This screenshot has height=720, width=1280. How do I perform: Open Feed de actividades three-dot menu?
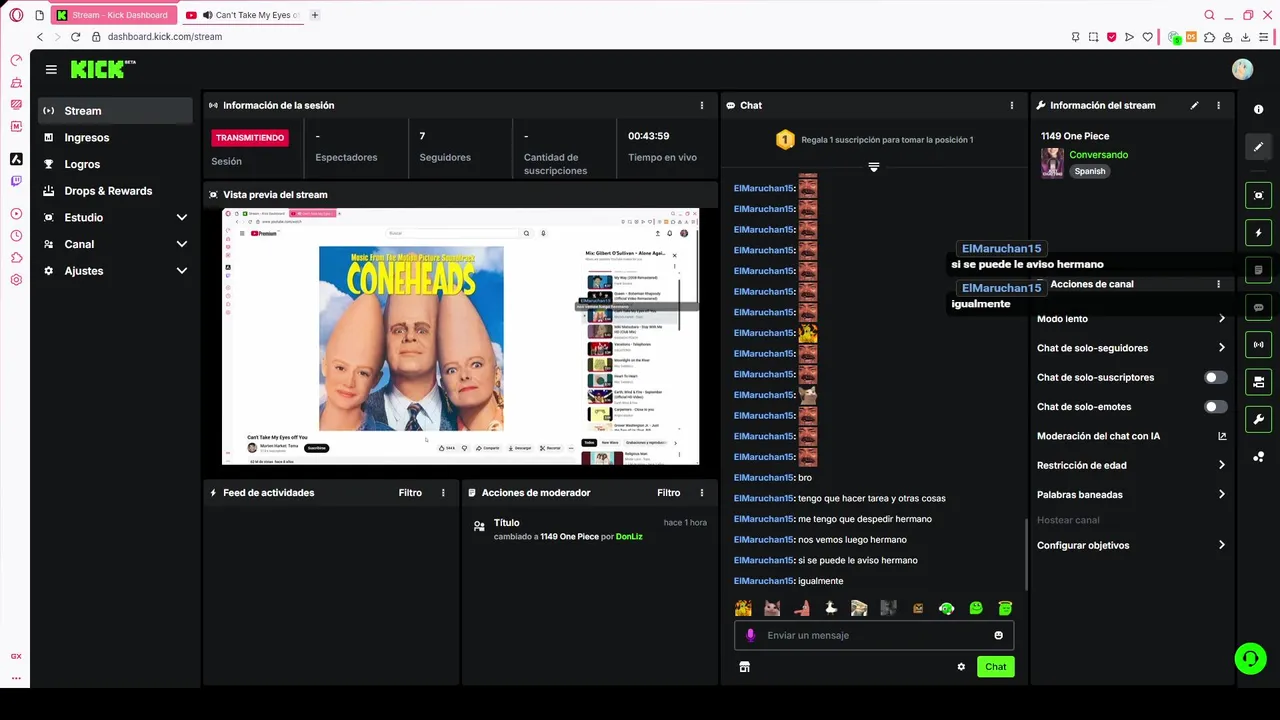click(x=443, y=493)
